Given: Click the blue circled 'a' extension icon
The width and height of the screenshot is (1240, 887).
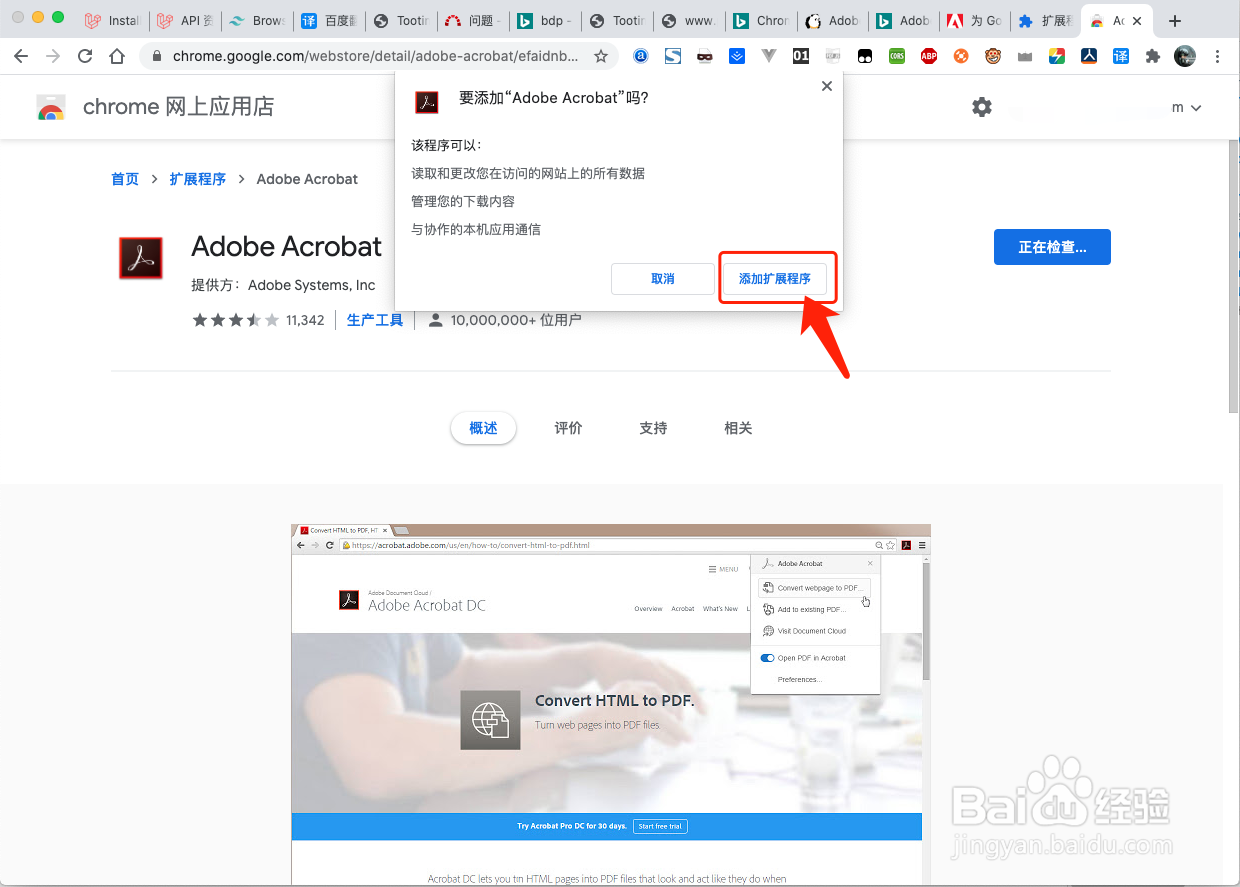Looking at the screenshot, I should tap(641, 57).
